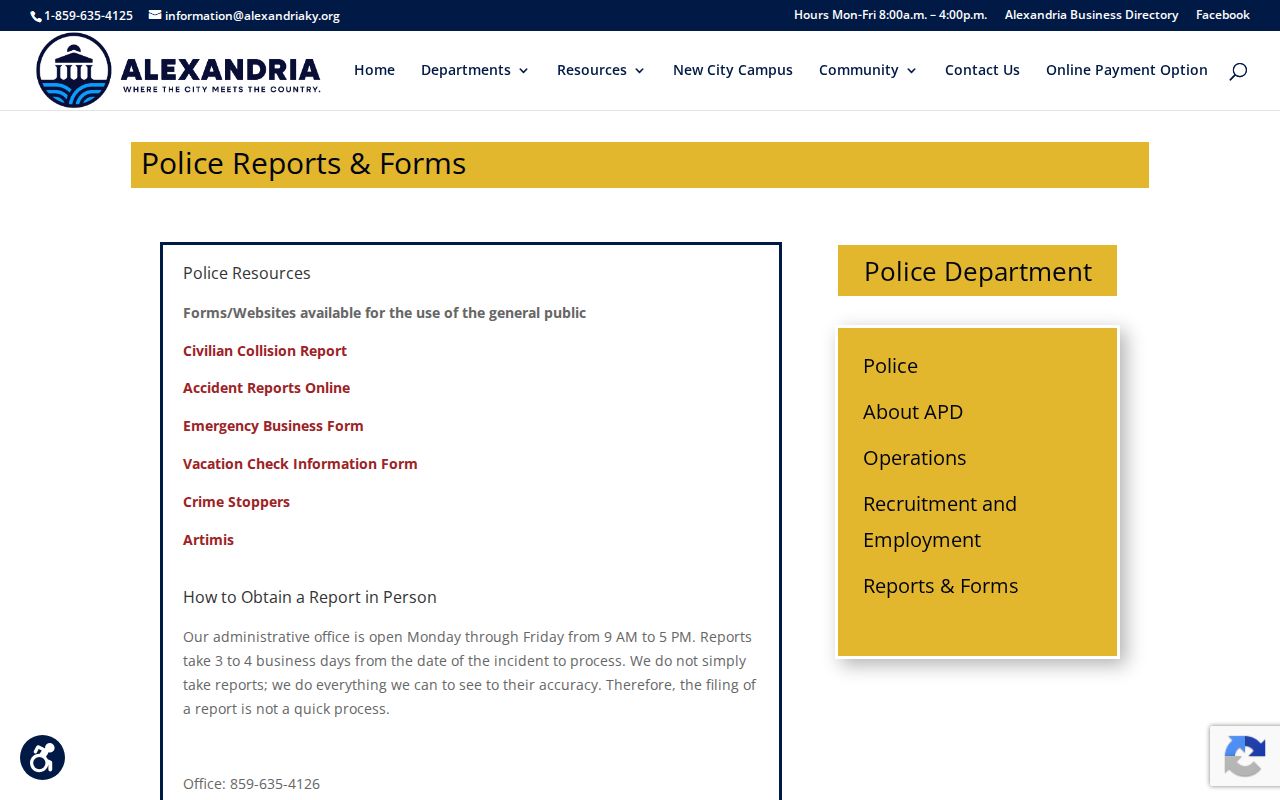Click the Police Reports & Forms heading
Viewport: 1280px width, 800px height.
click(x=303, y=164)
